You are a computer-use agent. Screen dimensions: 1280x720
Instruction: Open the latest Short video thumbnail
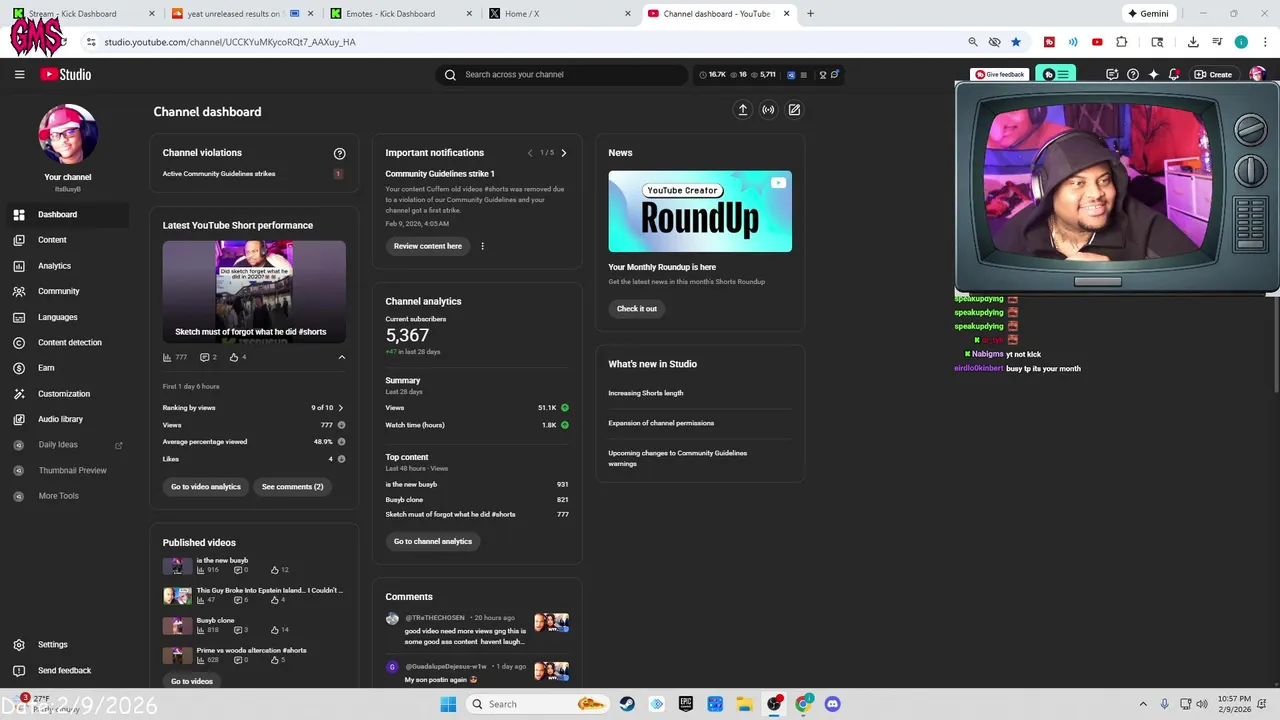coord(254,292)
